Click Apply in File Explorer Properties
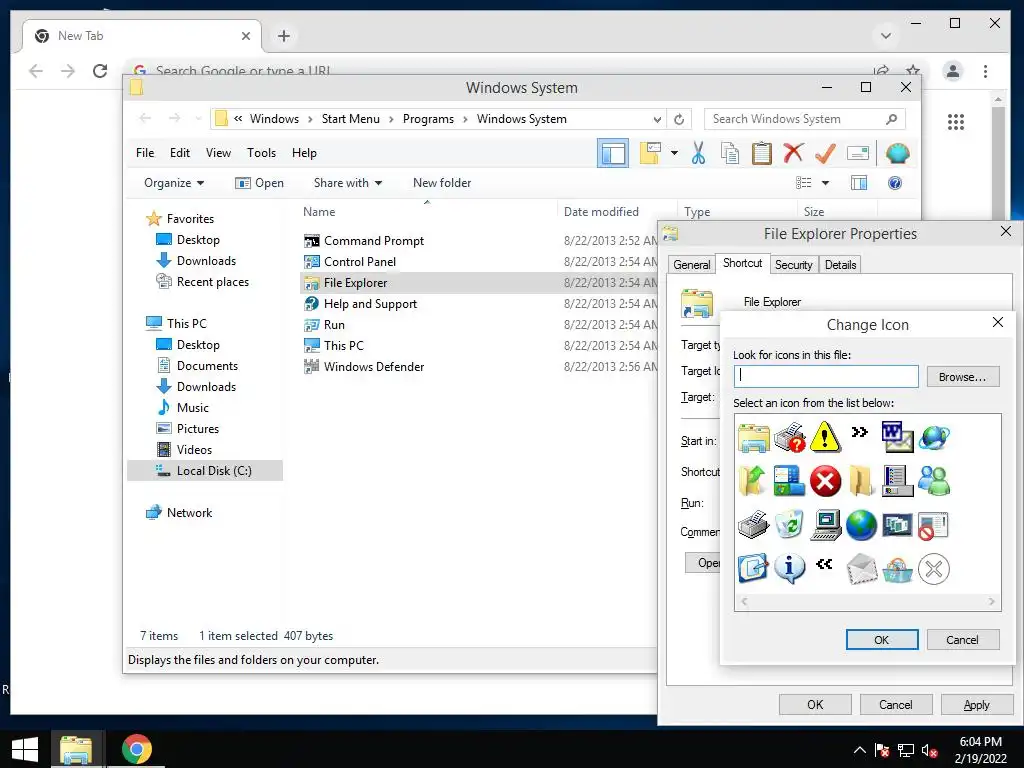Screen dimensions: 1024x768 point(976,705)
